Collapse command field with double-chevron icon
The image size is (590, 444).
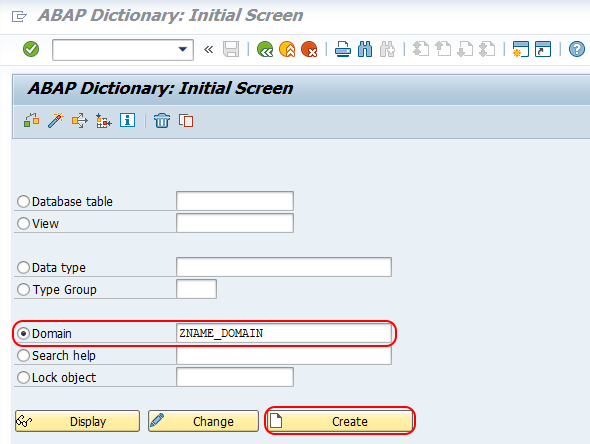pos(208,49)
